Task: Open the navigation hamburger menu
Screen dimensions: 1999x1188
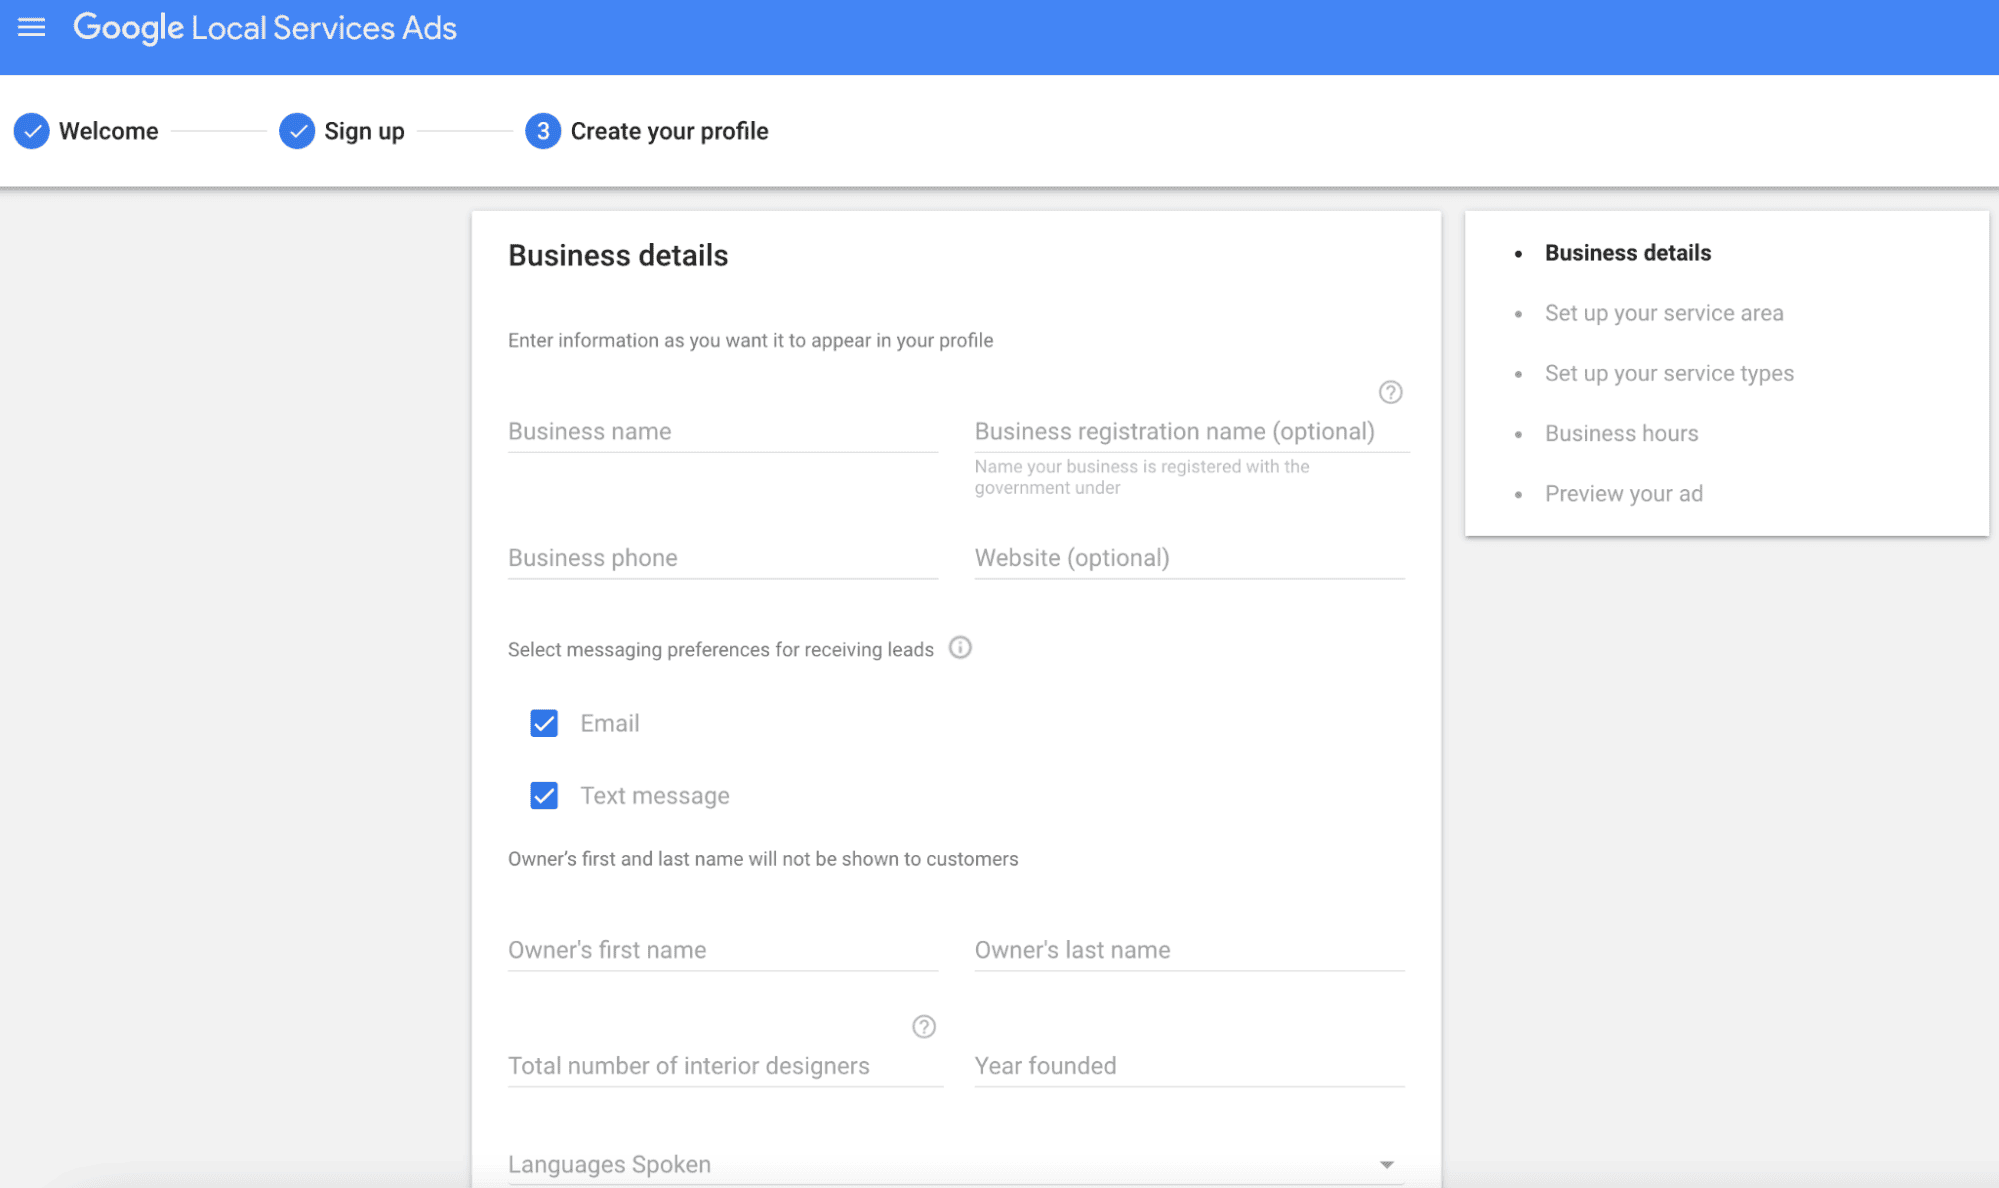Action: point(31,27)
